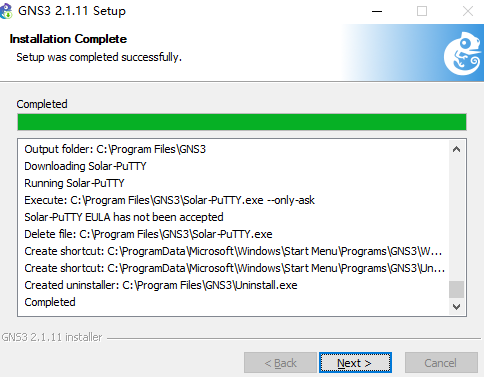Select 'Solar-PuTTY EULA has not been accepted' line

click(x=124, y=217)
